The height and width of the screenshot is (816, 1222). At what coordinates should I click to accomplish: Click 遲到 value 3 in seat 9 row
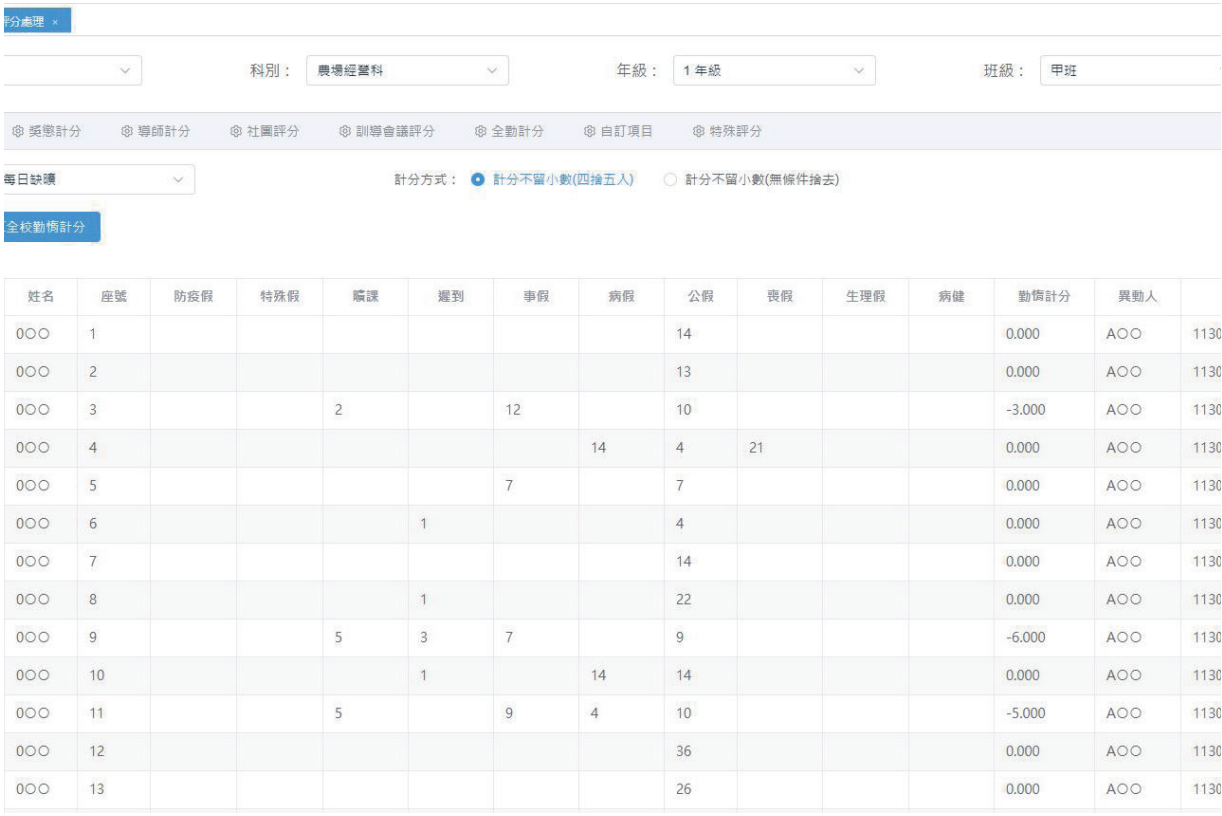click(423, 637)
